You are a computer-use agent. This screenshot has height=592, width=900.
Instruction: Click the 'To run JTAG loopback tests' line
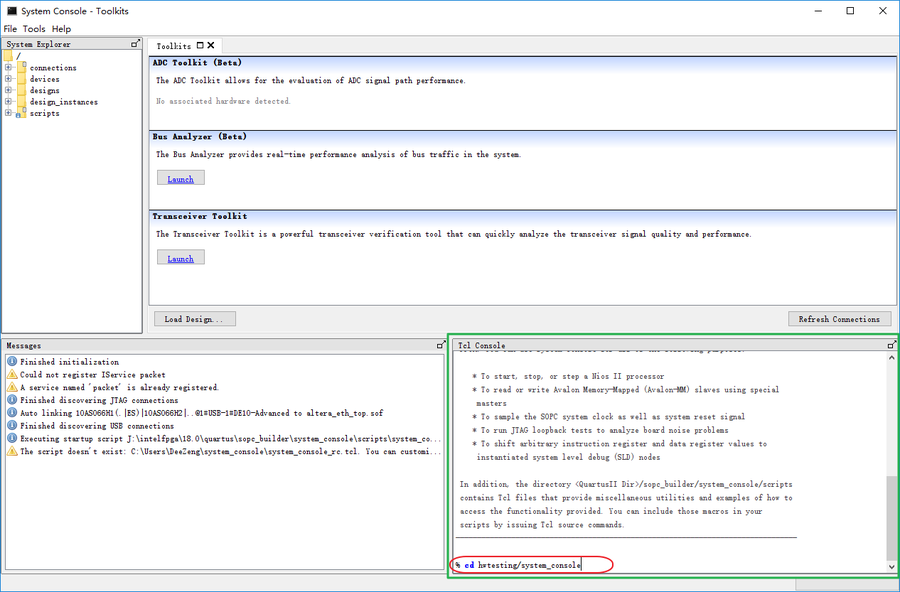point(600,430)
